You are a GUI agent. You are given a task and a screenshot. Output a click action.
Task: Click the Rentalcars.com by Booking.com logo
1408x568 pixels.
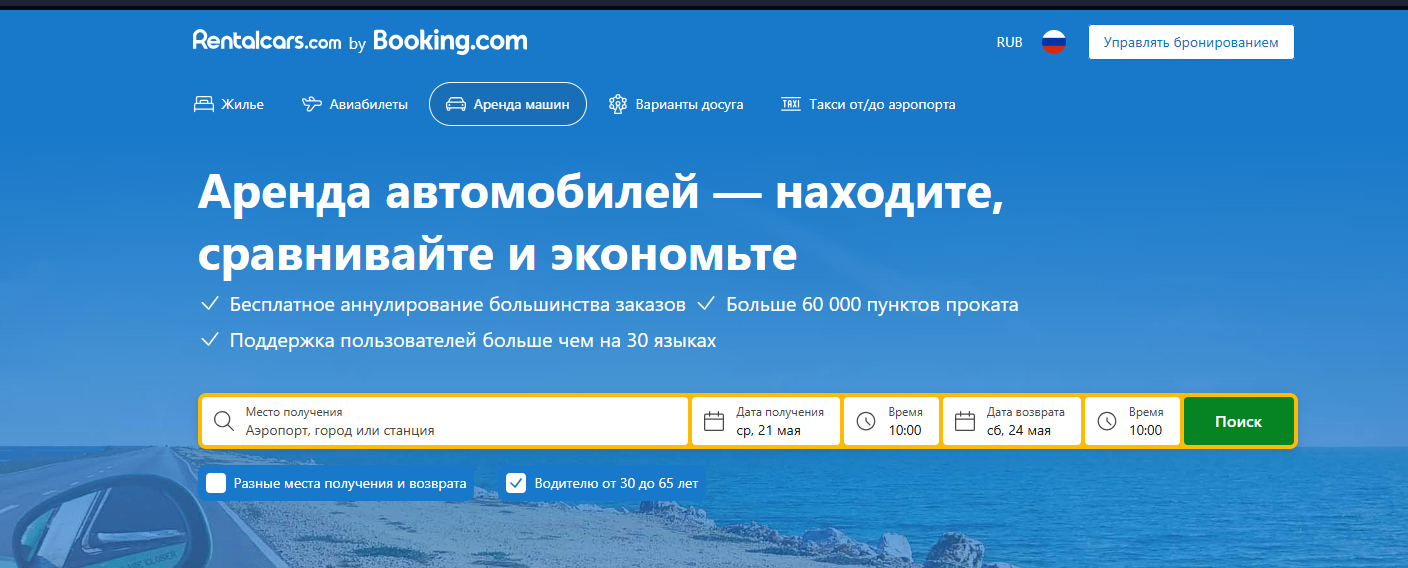(x=360, y=42)
